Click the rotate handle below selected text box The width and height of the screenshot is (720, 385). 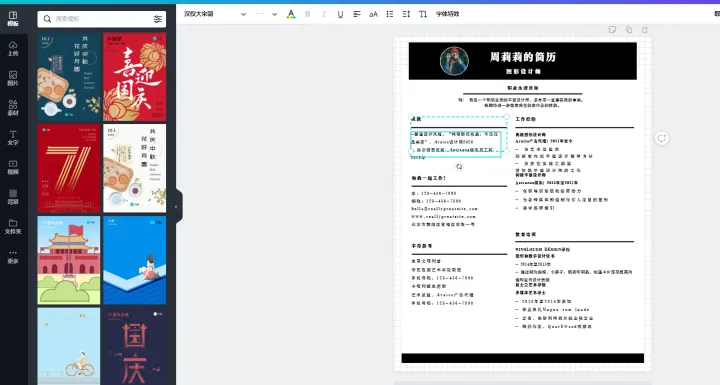pyautogui.click(x=459, y=166)
